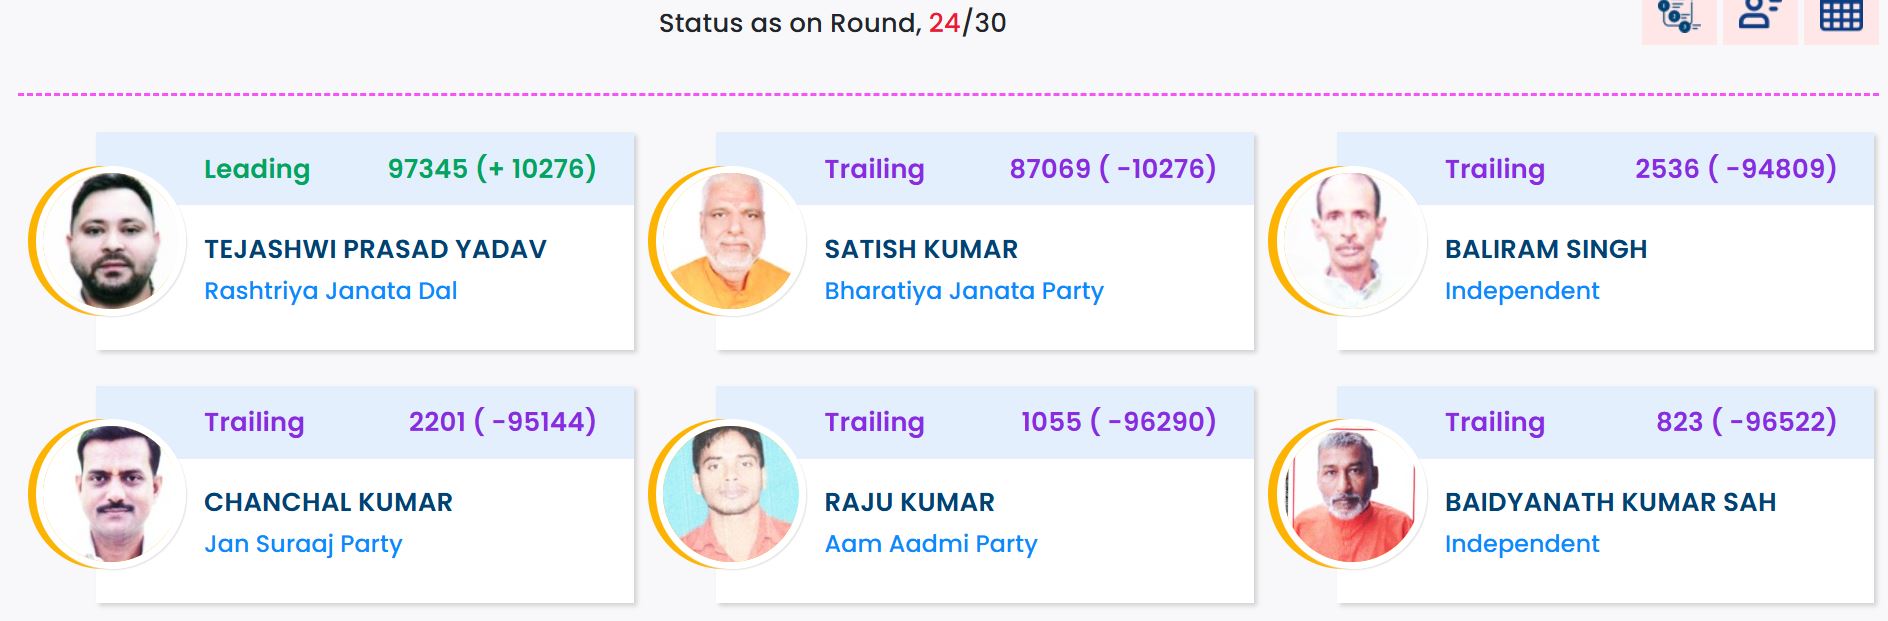The height and width of the screenshot is (621, 1888).
Task: Click Baidyanath Kumar Sah's photo
Action: coord(1352,494)
